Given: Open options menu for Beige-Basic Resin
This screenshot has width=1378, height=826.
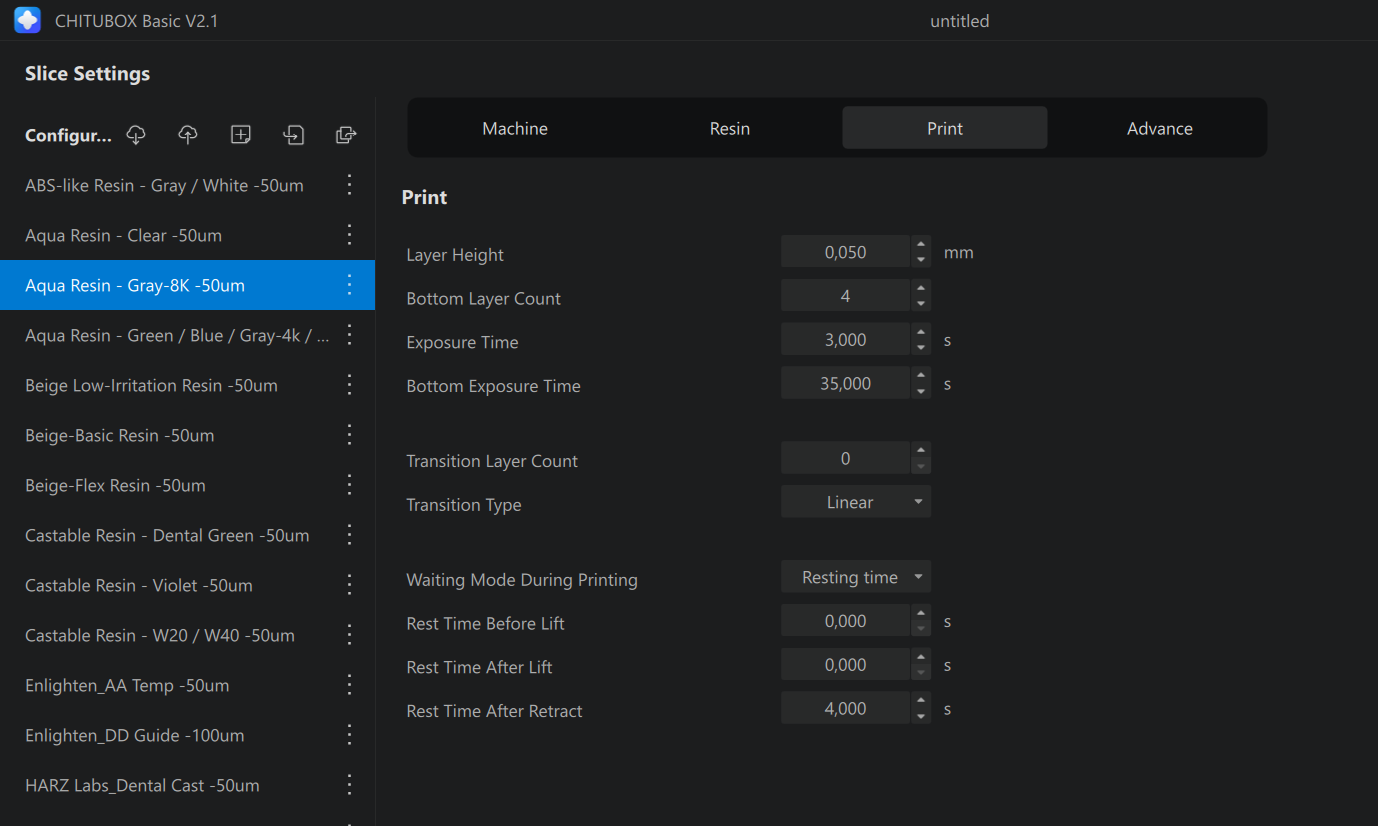Looking at the screenshot, I should pos(349,435).
